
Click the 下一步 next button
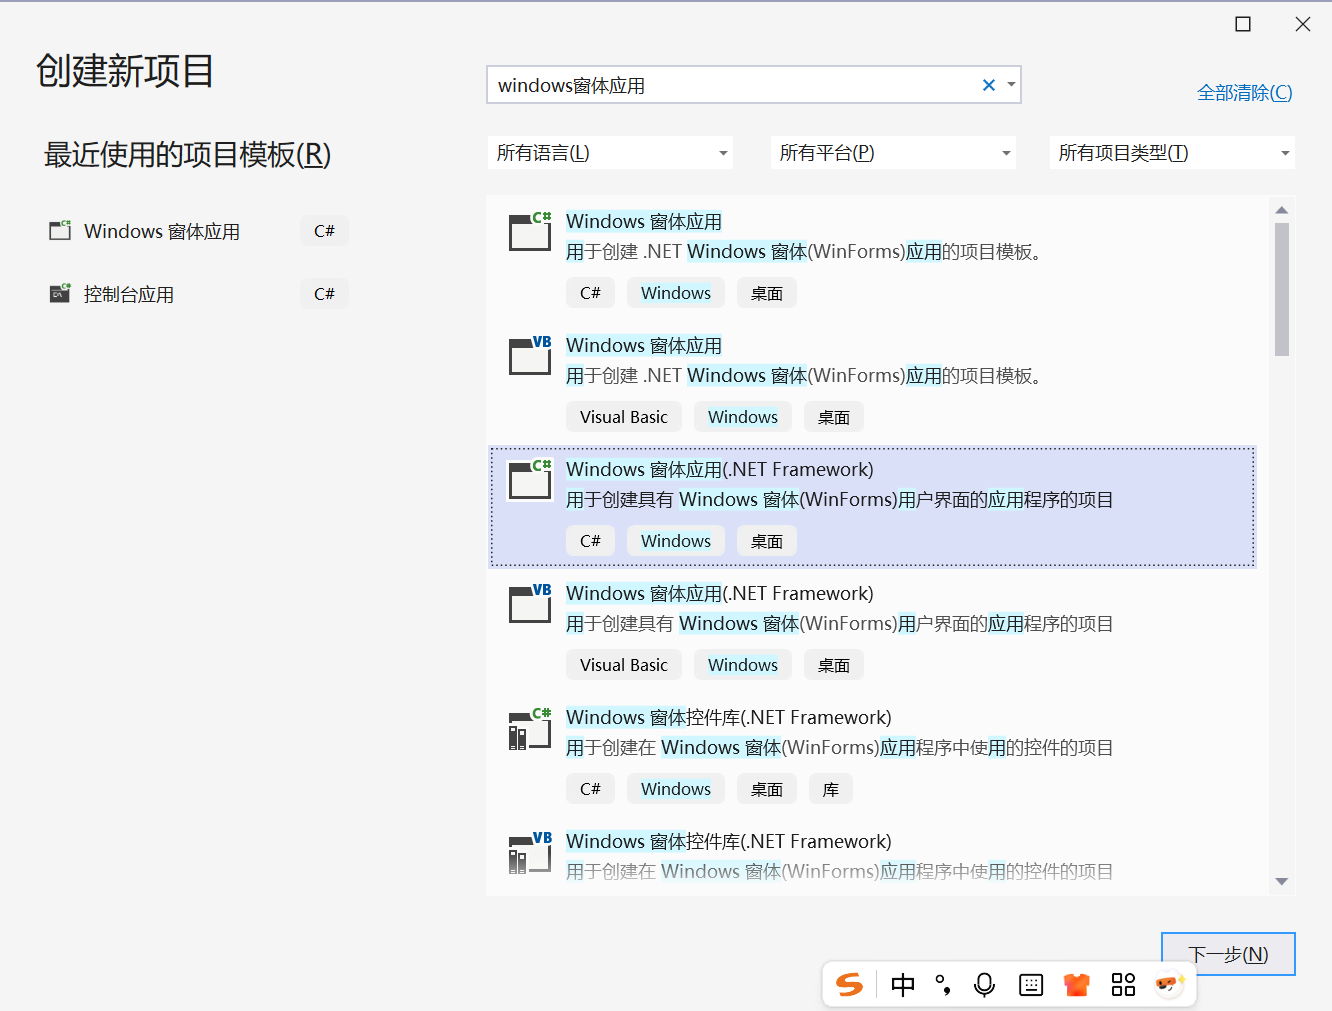[x=1228, y=954]
